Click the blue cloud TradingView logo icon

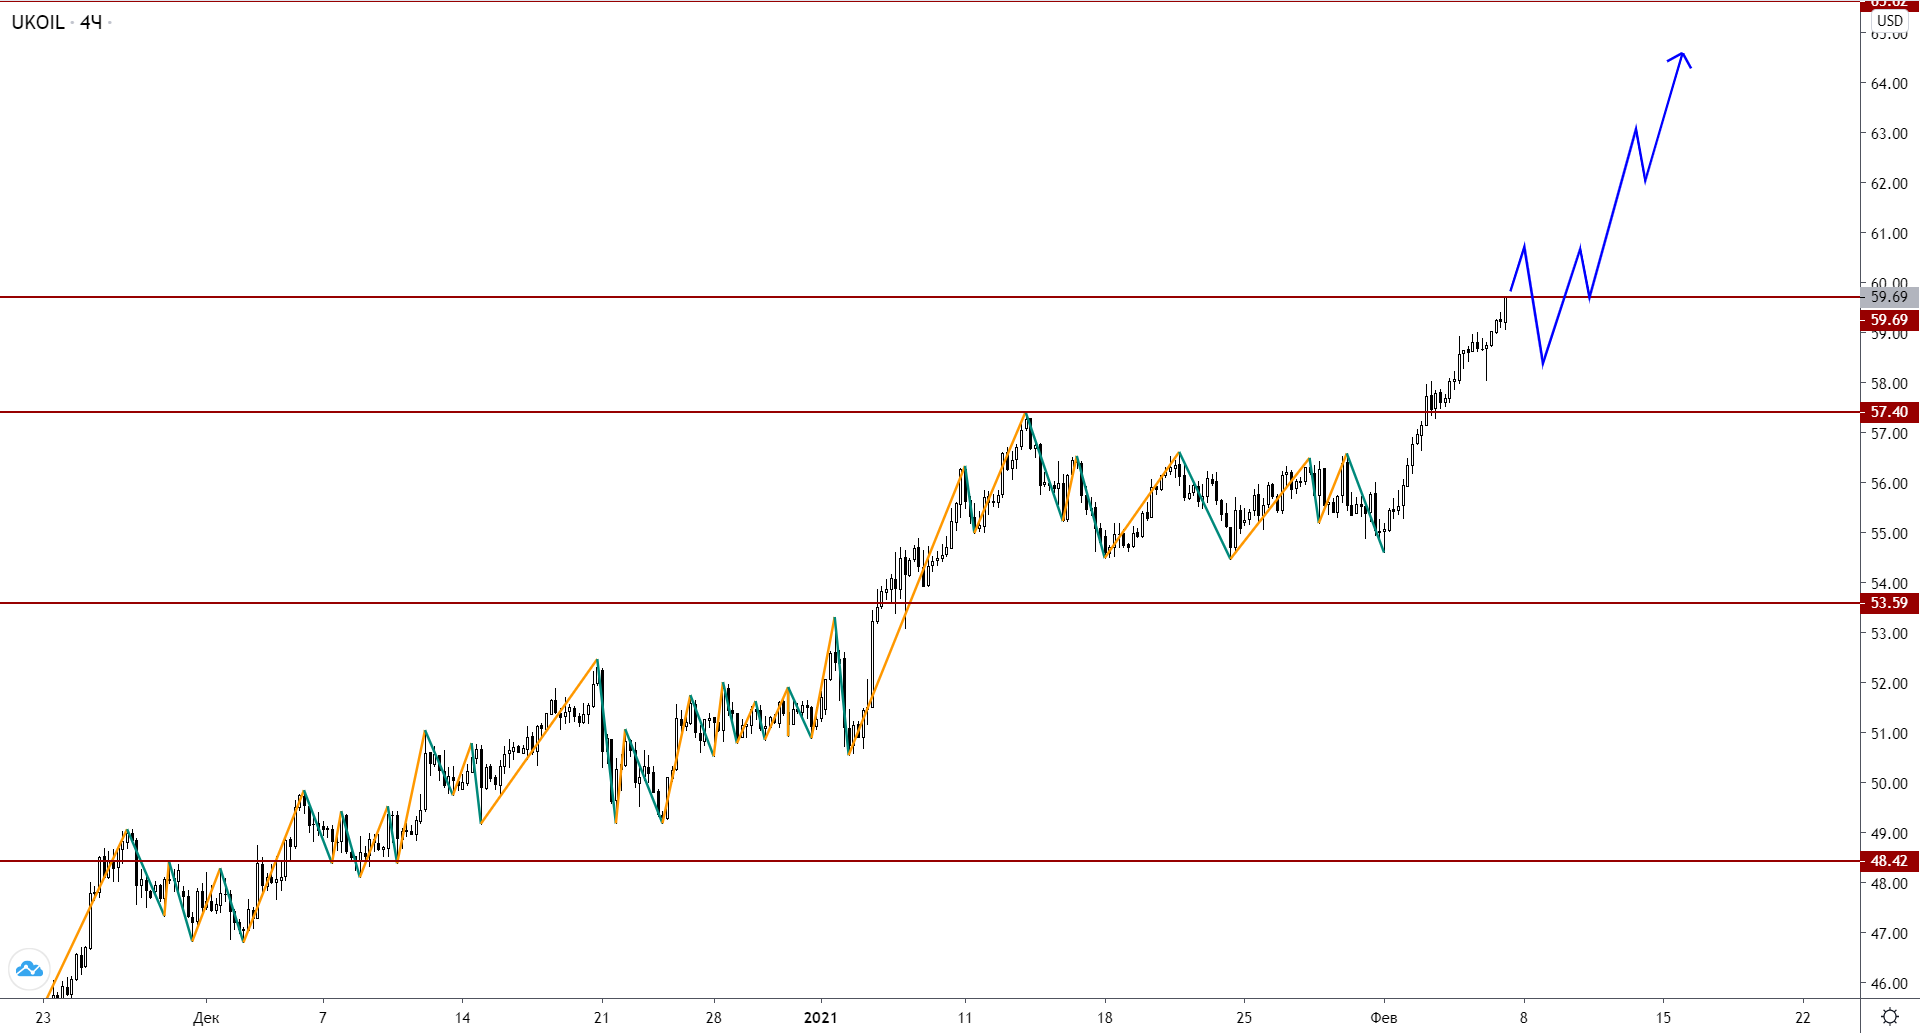pyautogui.click(x=29, y=969)
